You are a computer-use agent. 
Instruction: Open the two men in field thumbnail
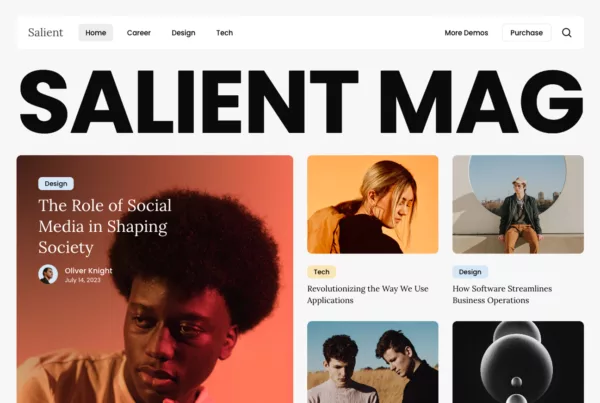point(373,362)
